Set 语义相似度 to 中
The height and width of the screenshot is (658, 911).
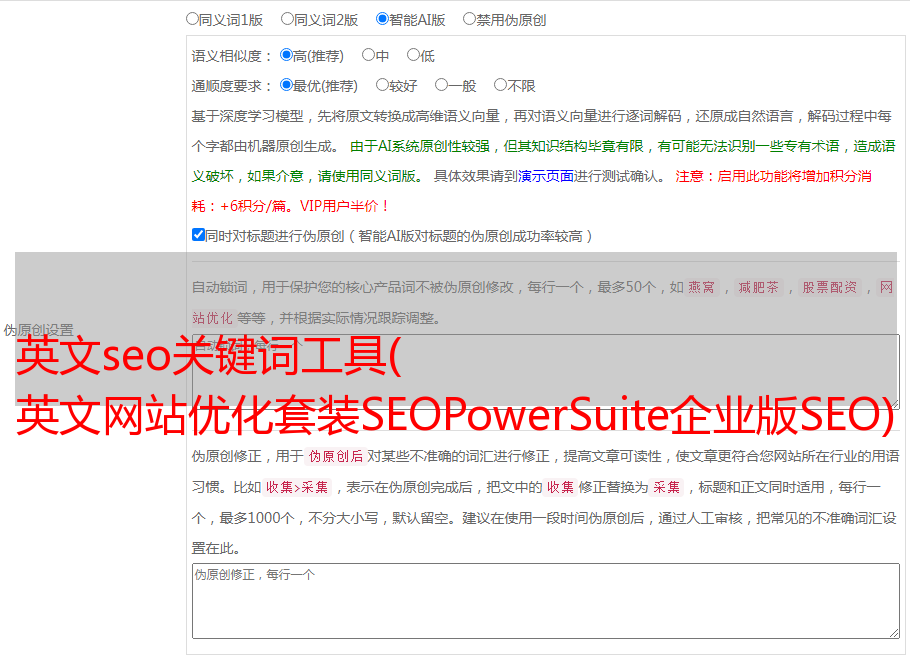tap(368, 55)
